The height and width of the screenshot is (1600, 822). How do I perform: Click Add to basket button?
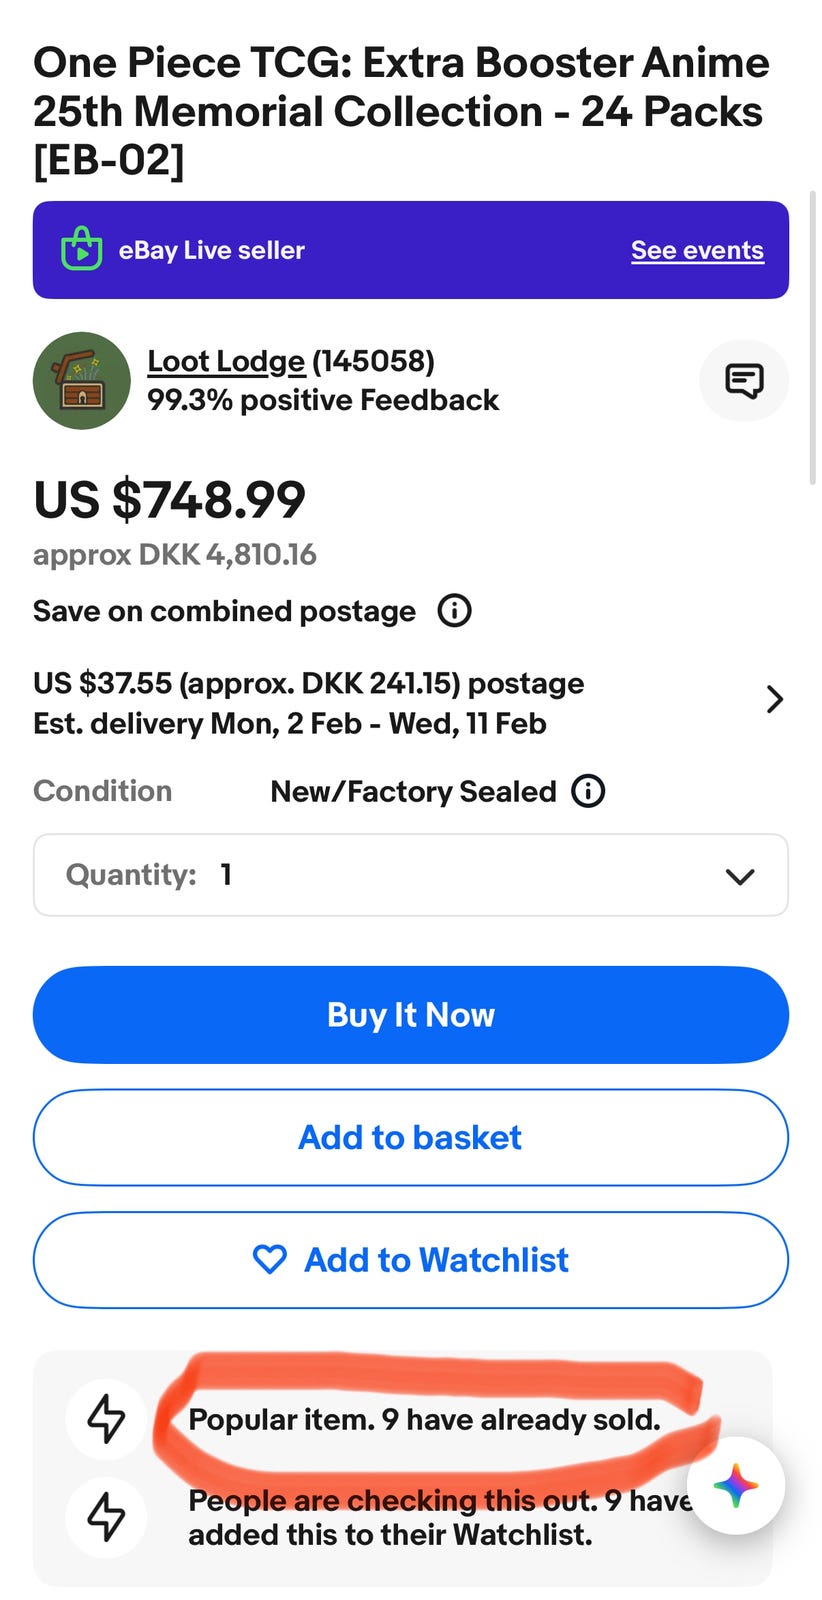[x=410, y=1137]
